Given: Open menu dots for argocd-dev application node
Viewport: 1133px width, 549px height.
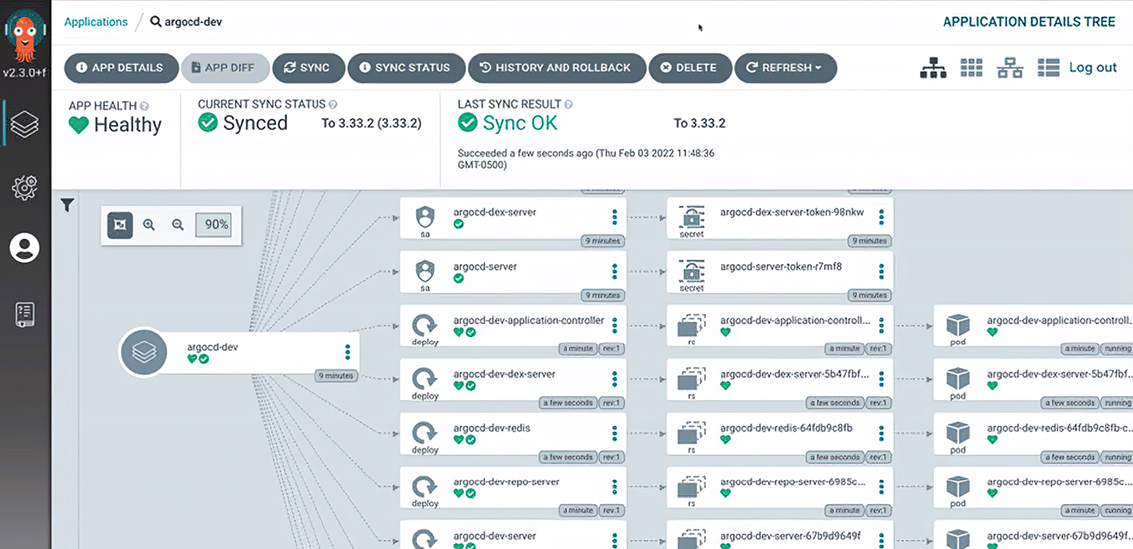Looking at the screenshot, I should click(x=348, y=352).
